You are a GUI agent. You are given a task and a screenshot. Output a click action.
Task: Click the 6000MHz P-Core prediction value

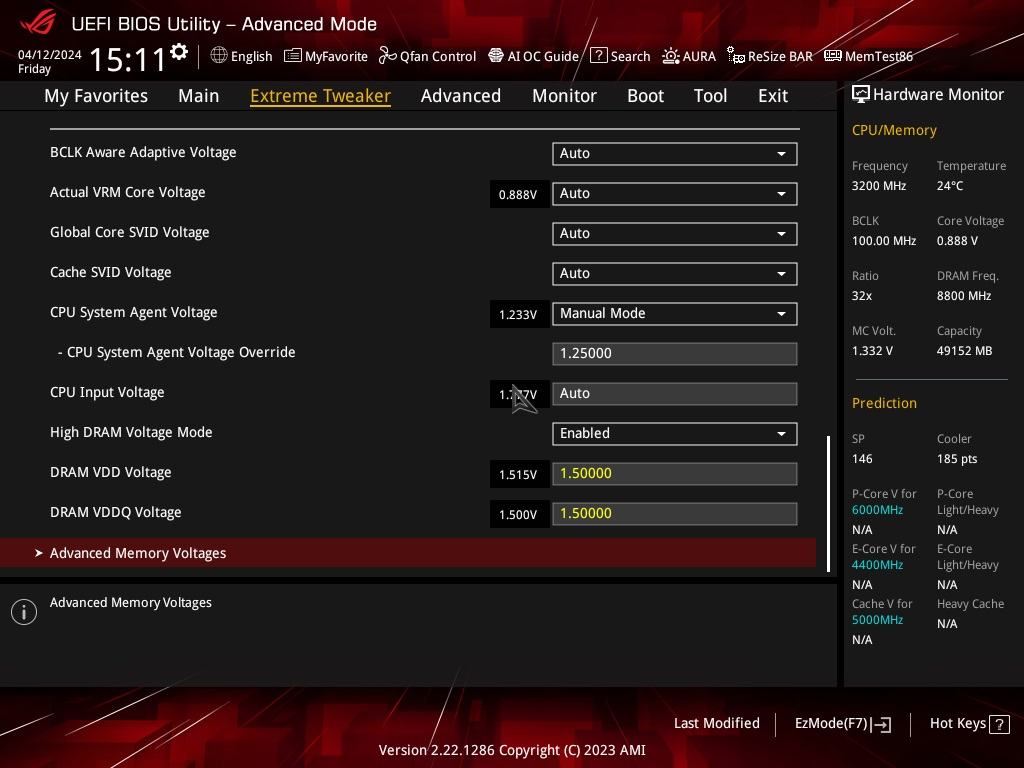(x=878, y=510)
